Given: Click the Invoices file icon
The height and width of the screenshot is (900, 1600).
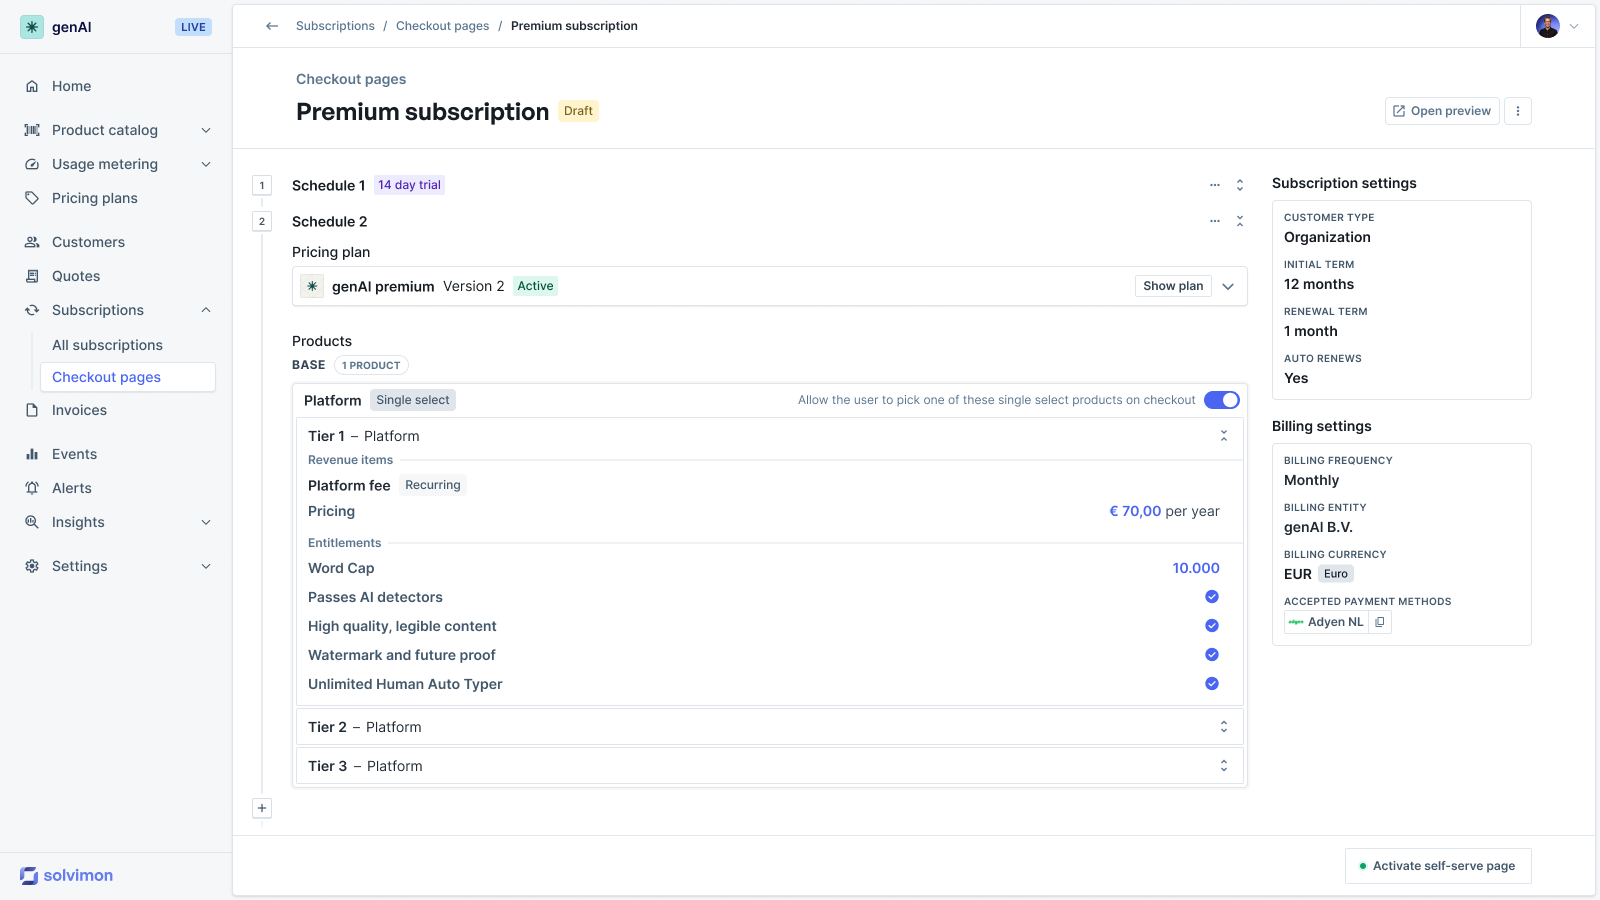Looking at the screenshot, I should pos(32,410).
